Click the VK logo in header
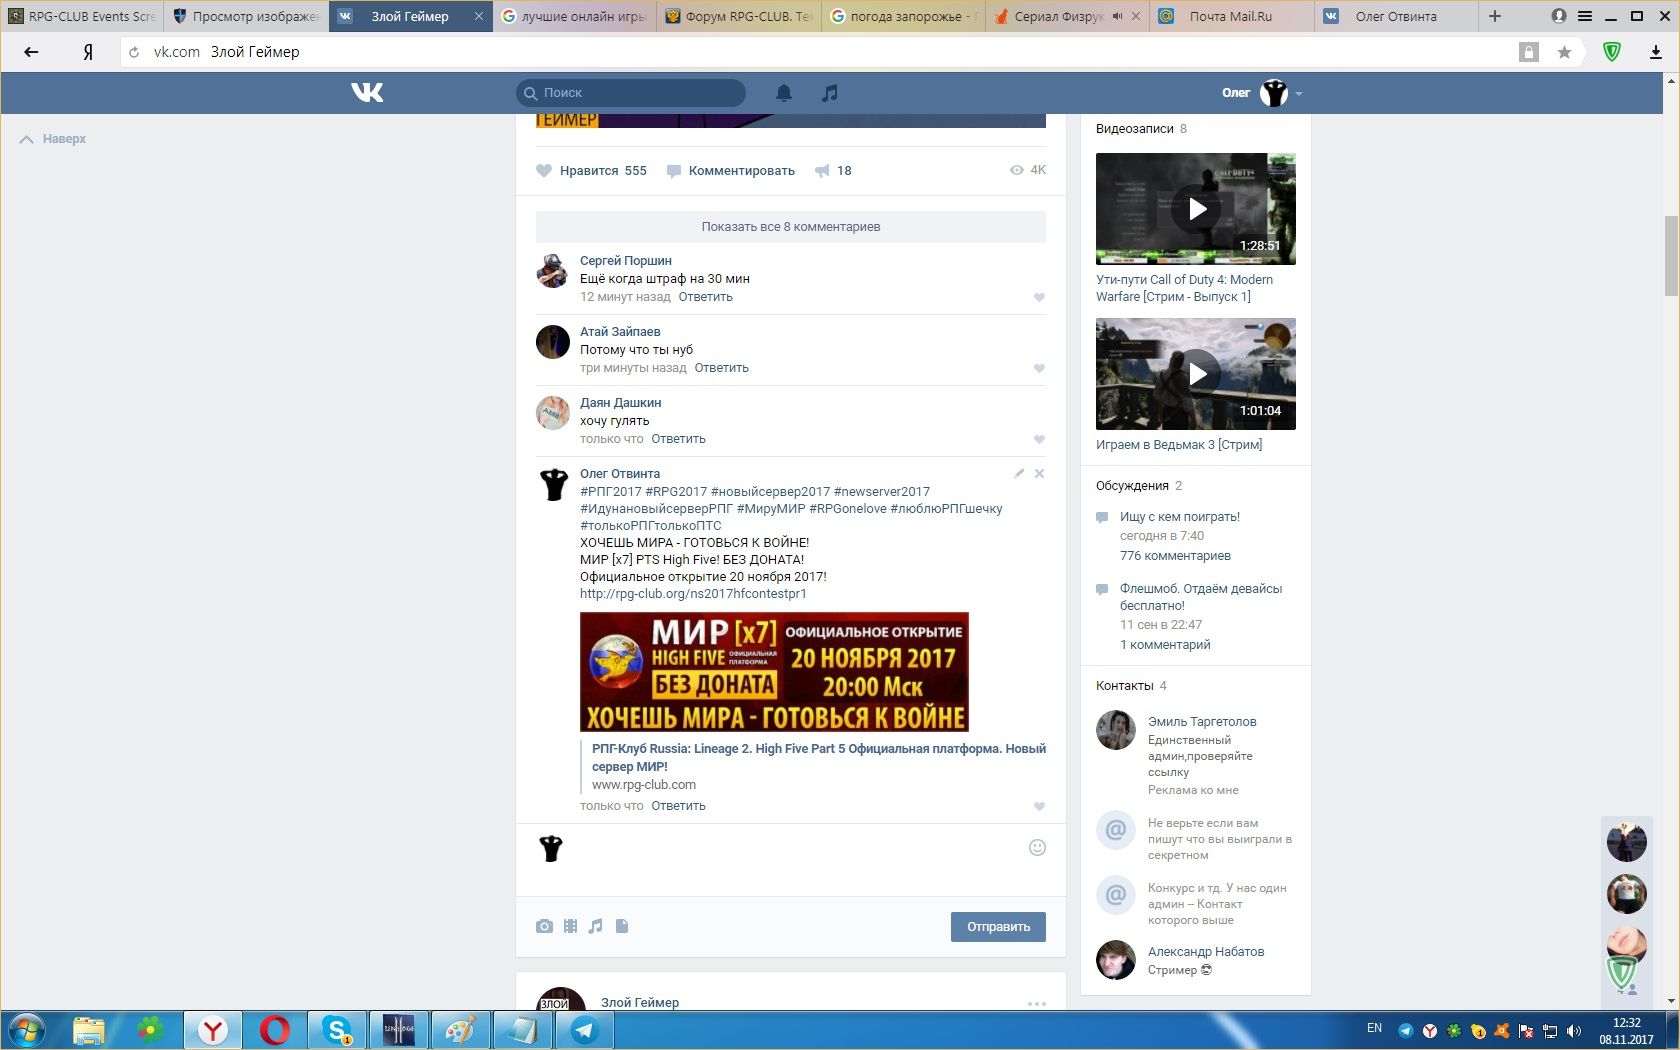1680x1050 pixels. pos(367,93)
